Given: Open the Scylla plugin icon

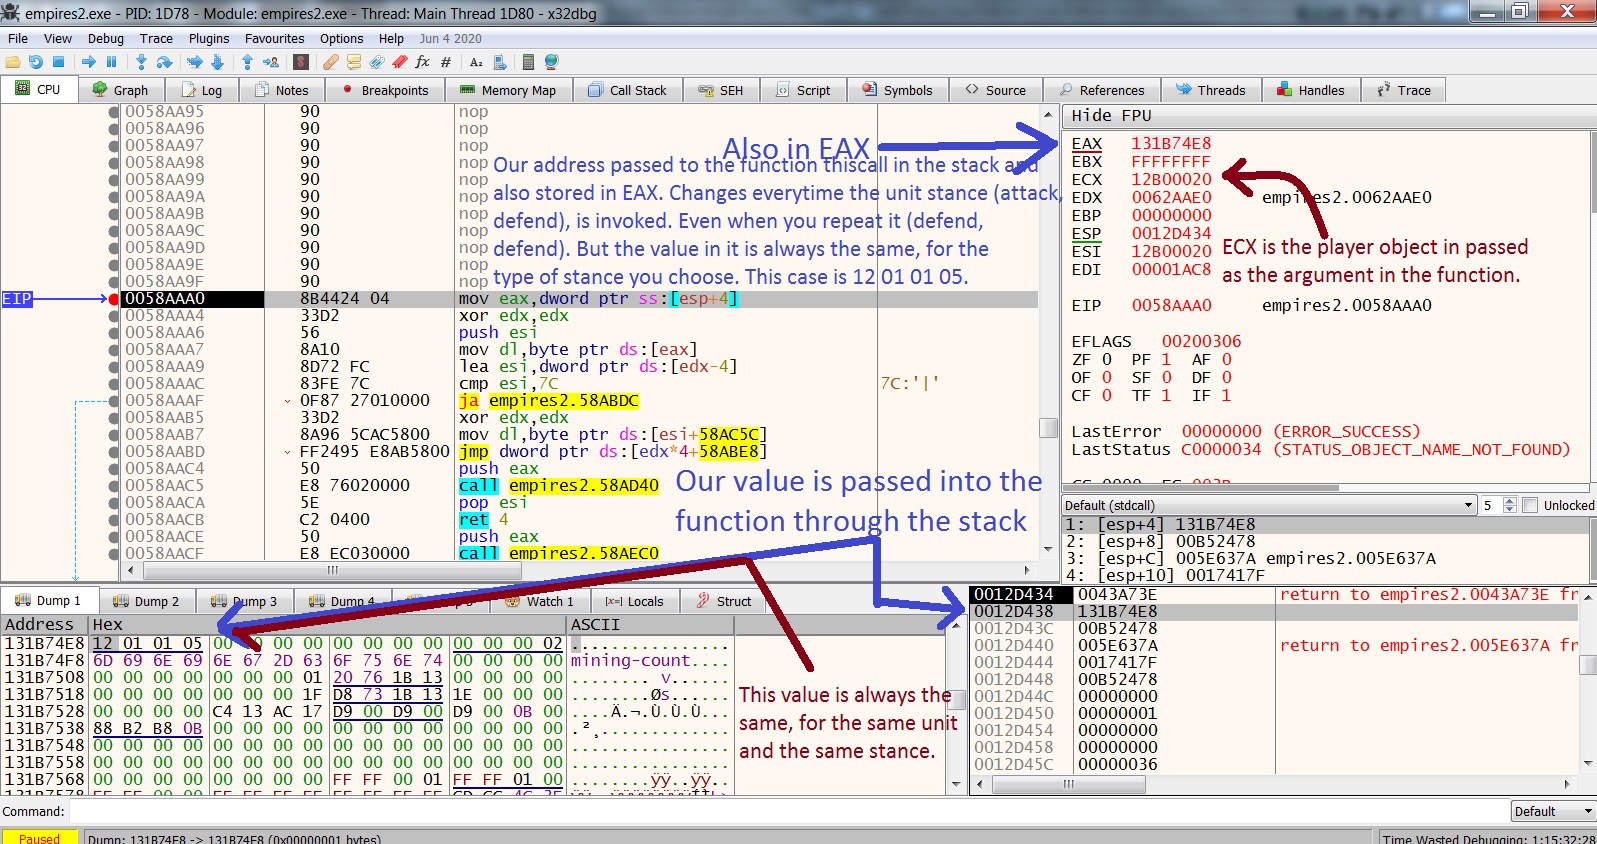Looking at the screenshot, I should [x=301, y=62].
